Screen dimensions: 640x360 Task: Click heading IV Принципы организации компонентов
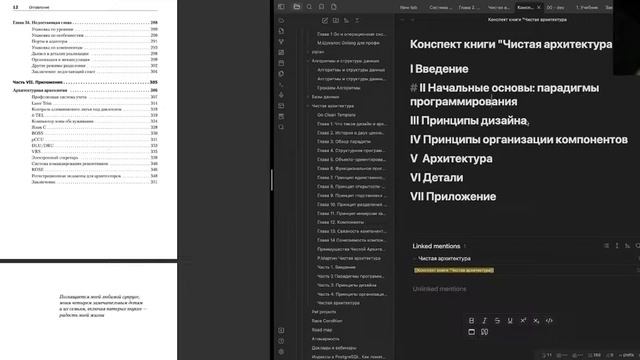(x=518, y=140)
